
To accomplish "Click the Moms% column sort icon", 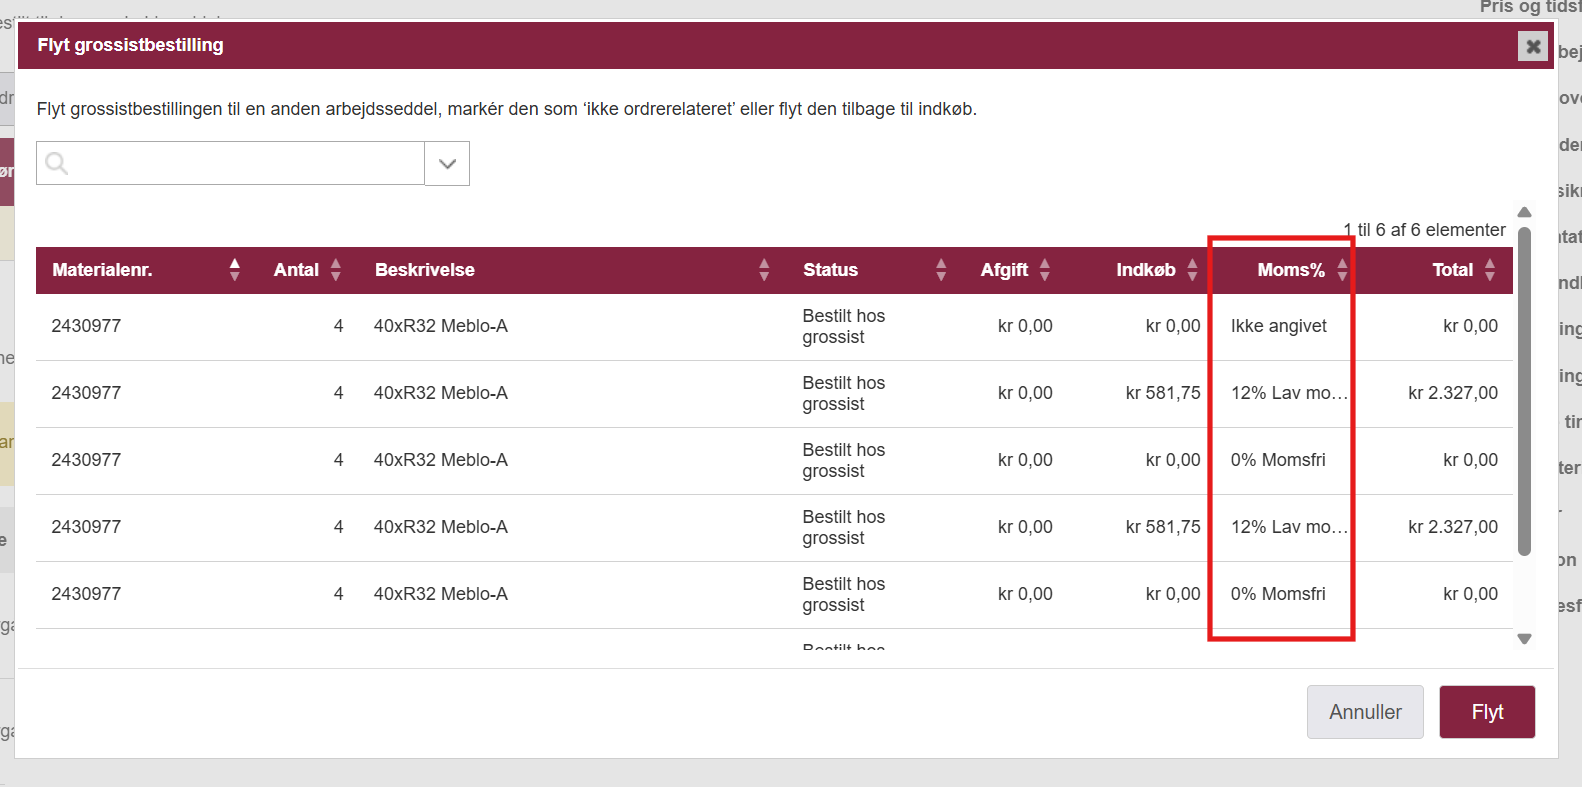I will click(1342, 270).
